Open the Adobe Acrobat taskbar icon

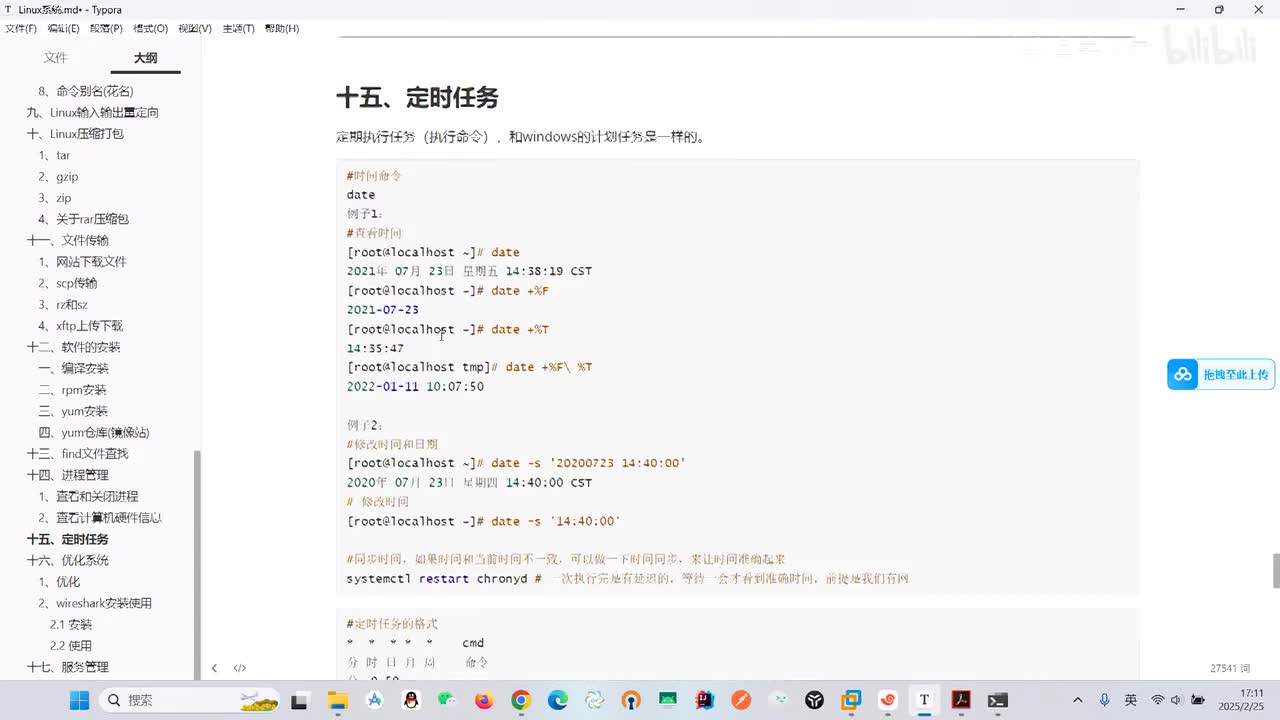pos(961,700)
